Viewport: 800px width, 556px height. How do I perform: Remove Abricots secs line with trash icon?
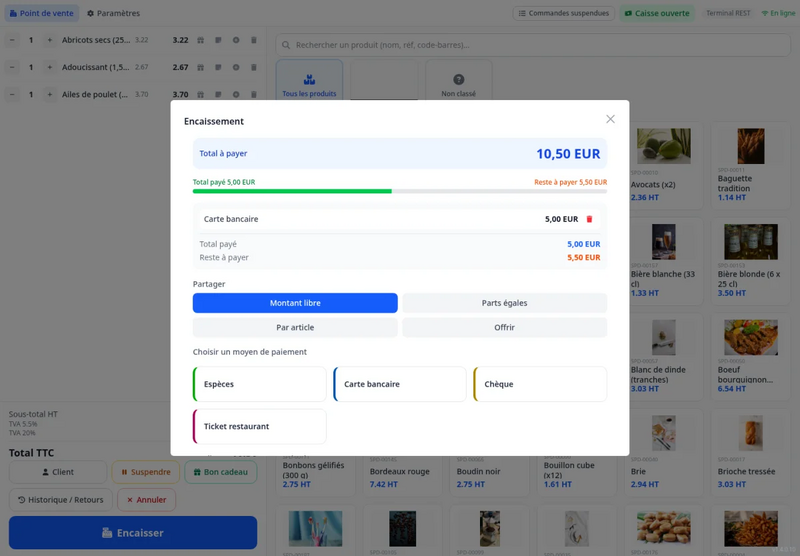click(254, 40)
